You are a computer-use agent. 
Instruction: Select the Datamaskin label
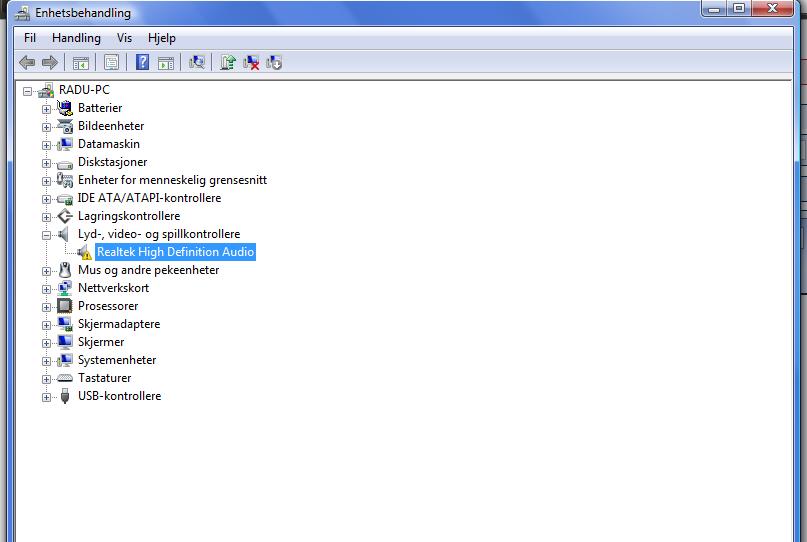[109, 144]
